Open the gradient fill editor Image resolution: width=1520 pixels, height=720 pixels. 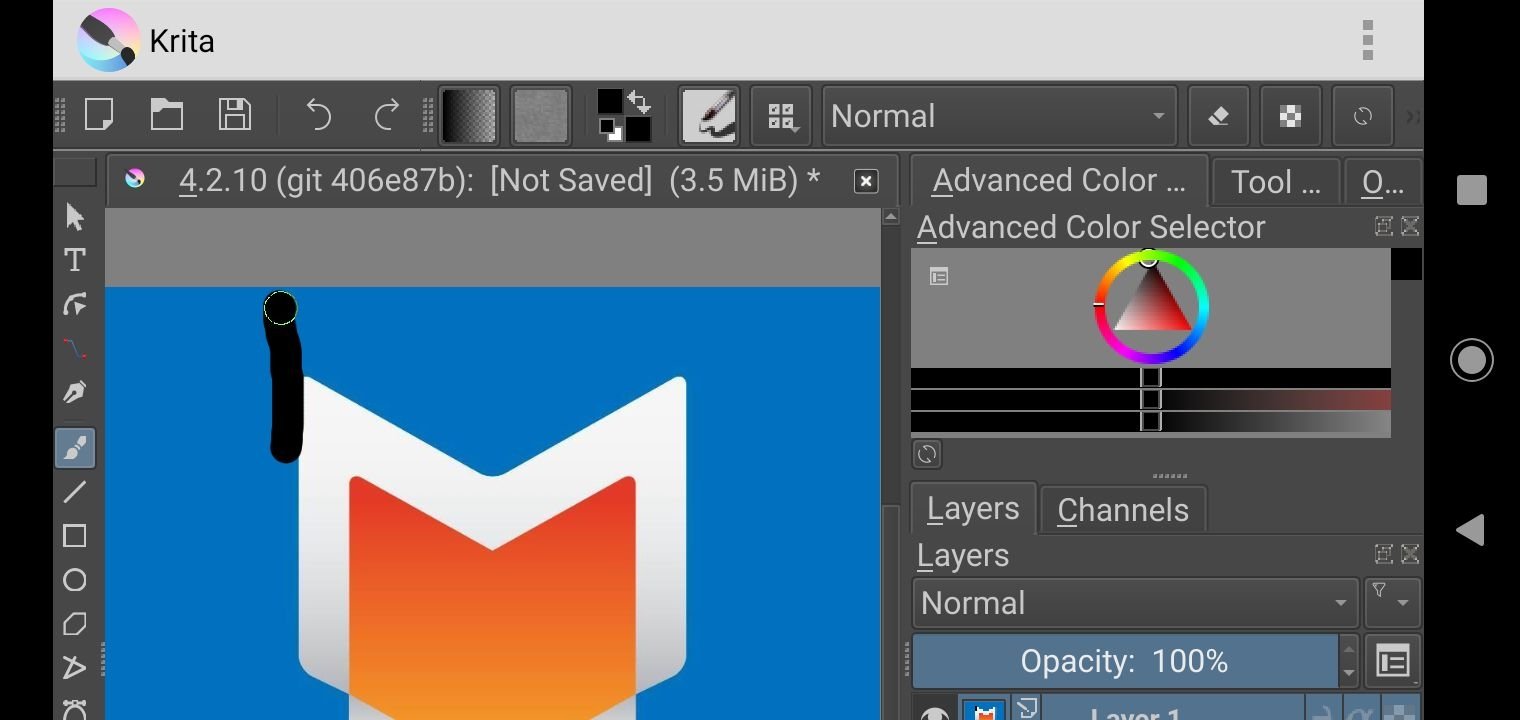pyautogui.click(x=469, y=116)
